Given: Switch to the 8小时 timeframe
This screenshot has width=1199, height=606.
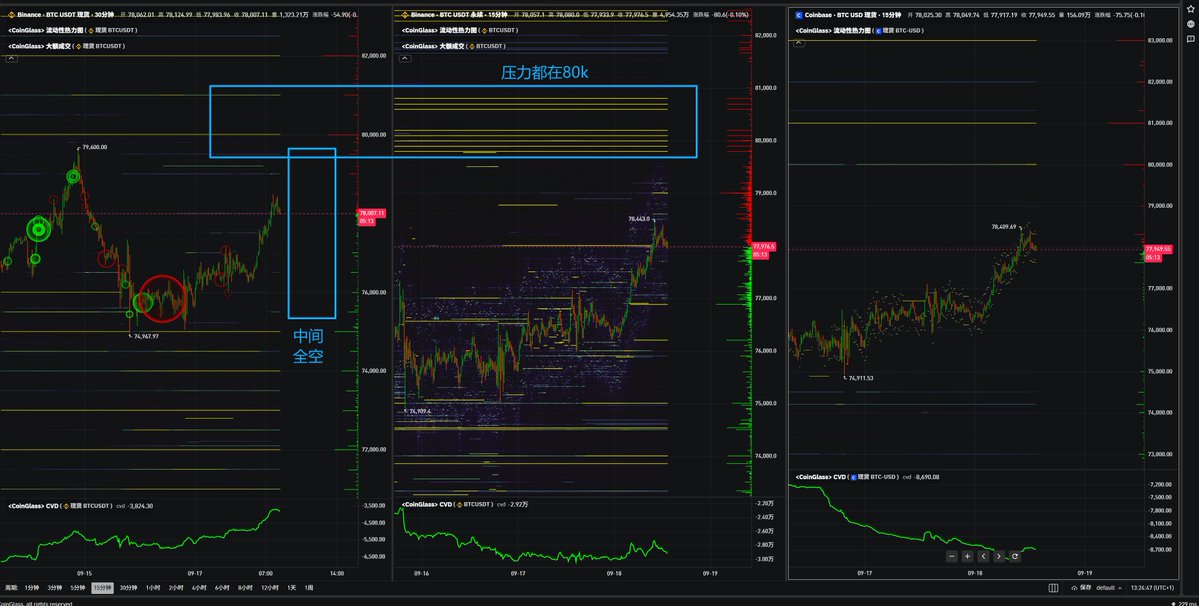Looking at the screenshot, I should 245,588.
